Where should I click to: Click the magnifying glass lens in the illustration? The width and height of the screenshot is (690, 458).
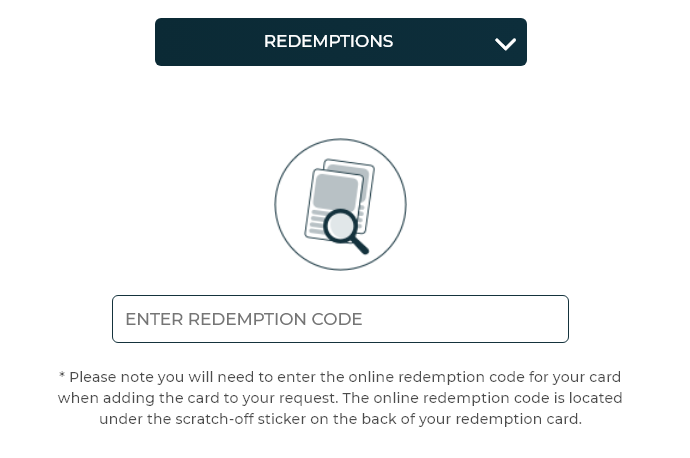coord(341,226)
